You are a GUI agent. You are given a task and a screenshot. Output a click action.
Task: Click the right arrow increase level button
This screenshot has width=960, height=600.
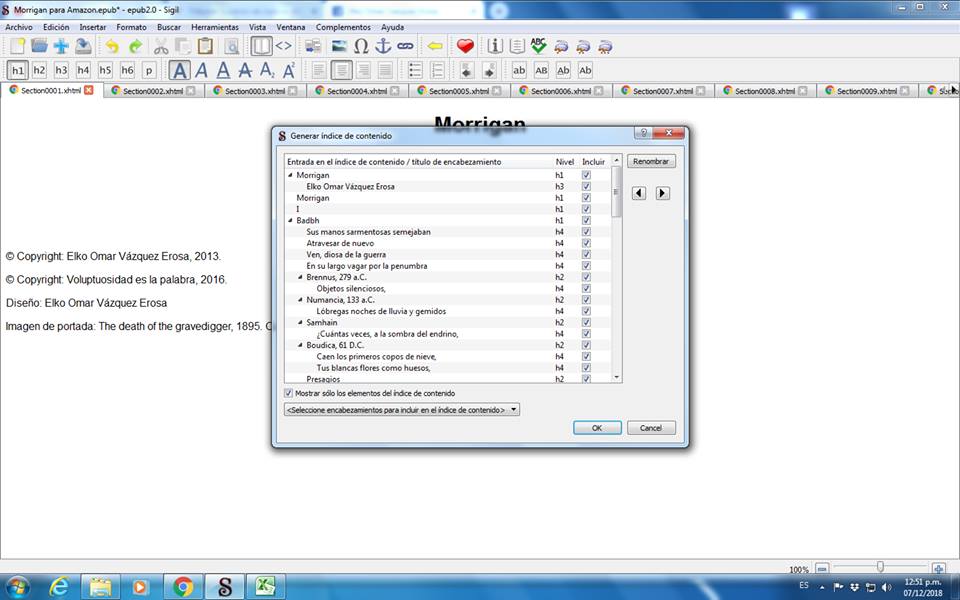click(x=662, y=193)
